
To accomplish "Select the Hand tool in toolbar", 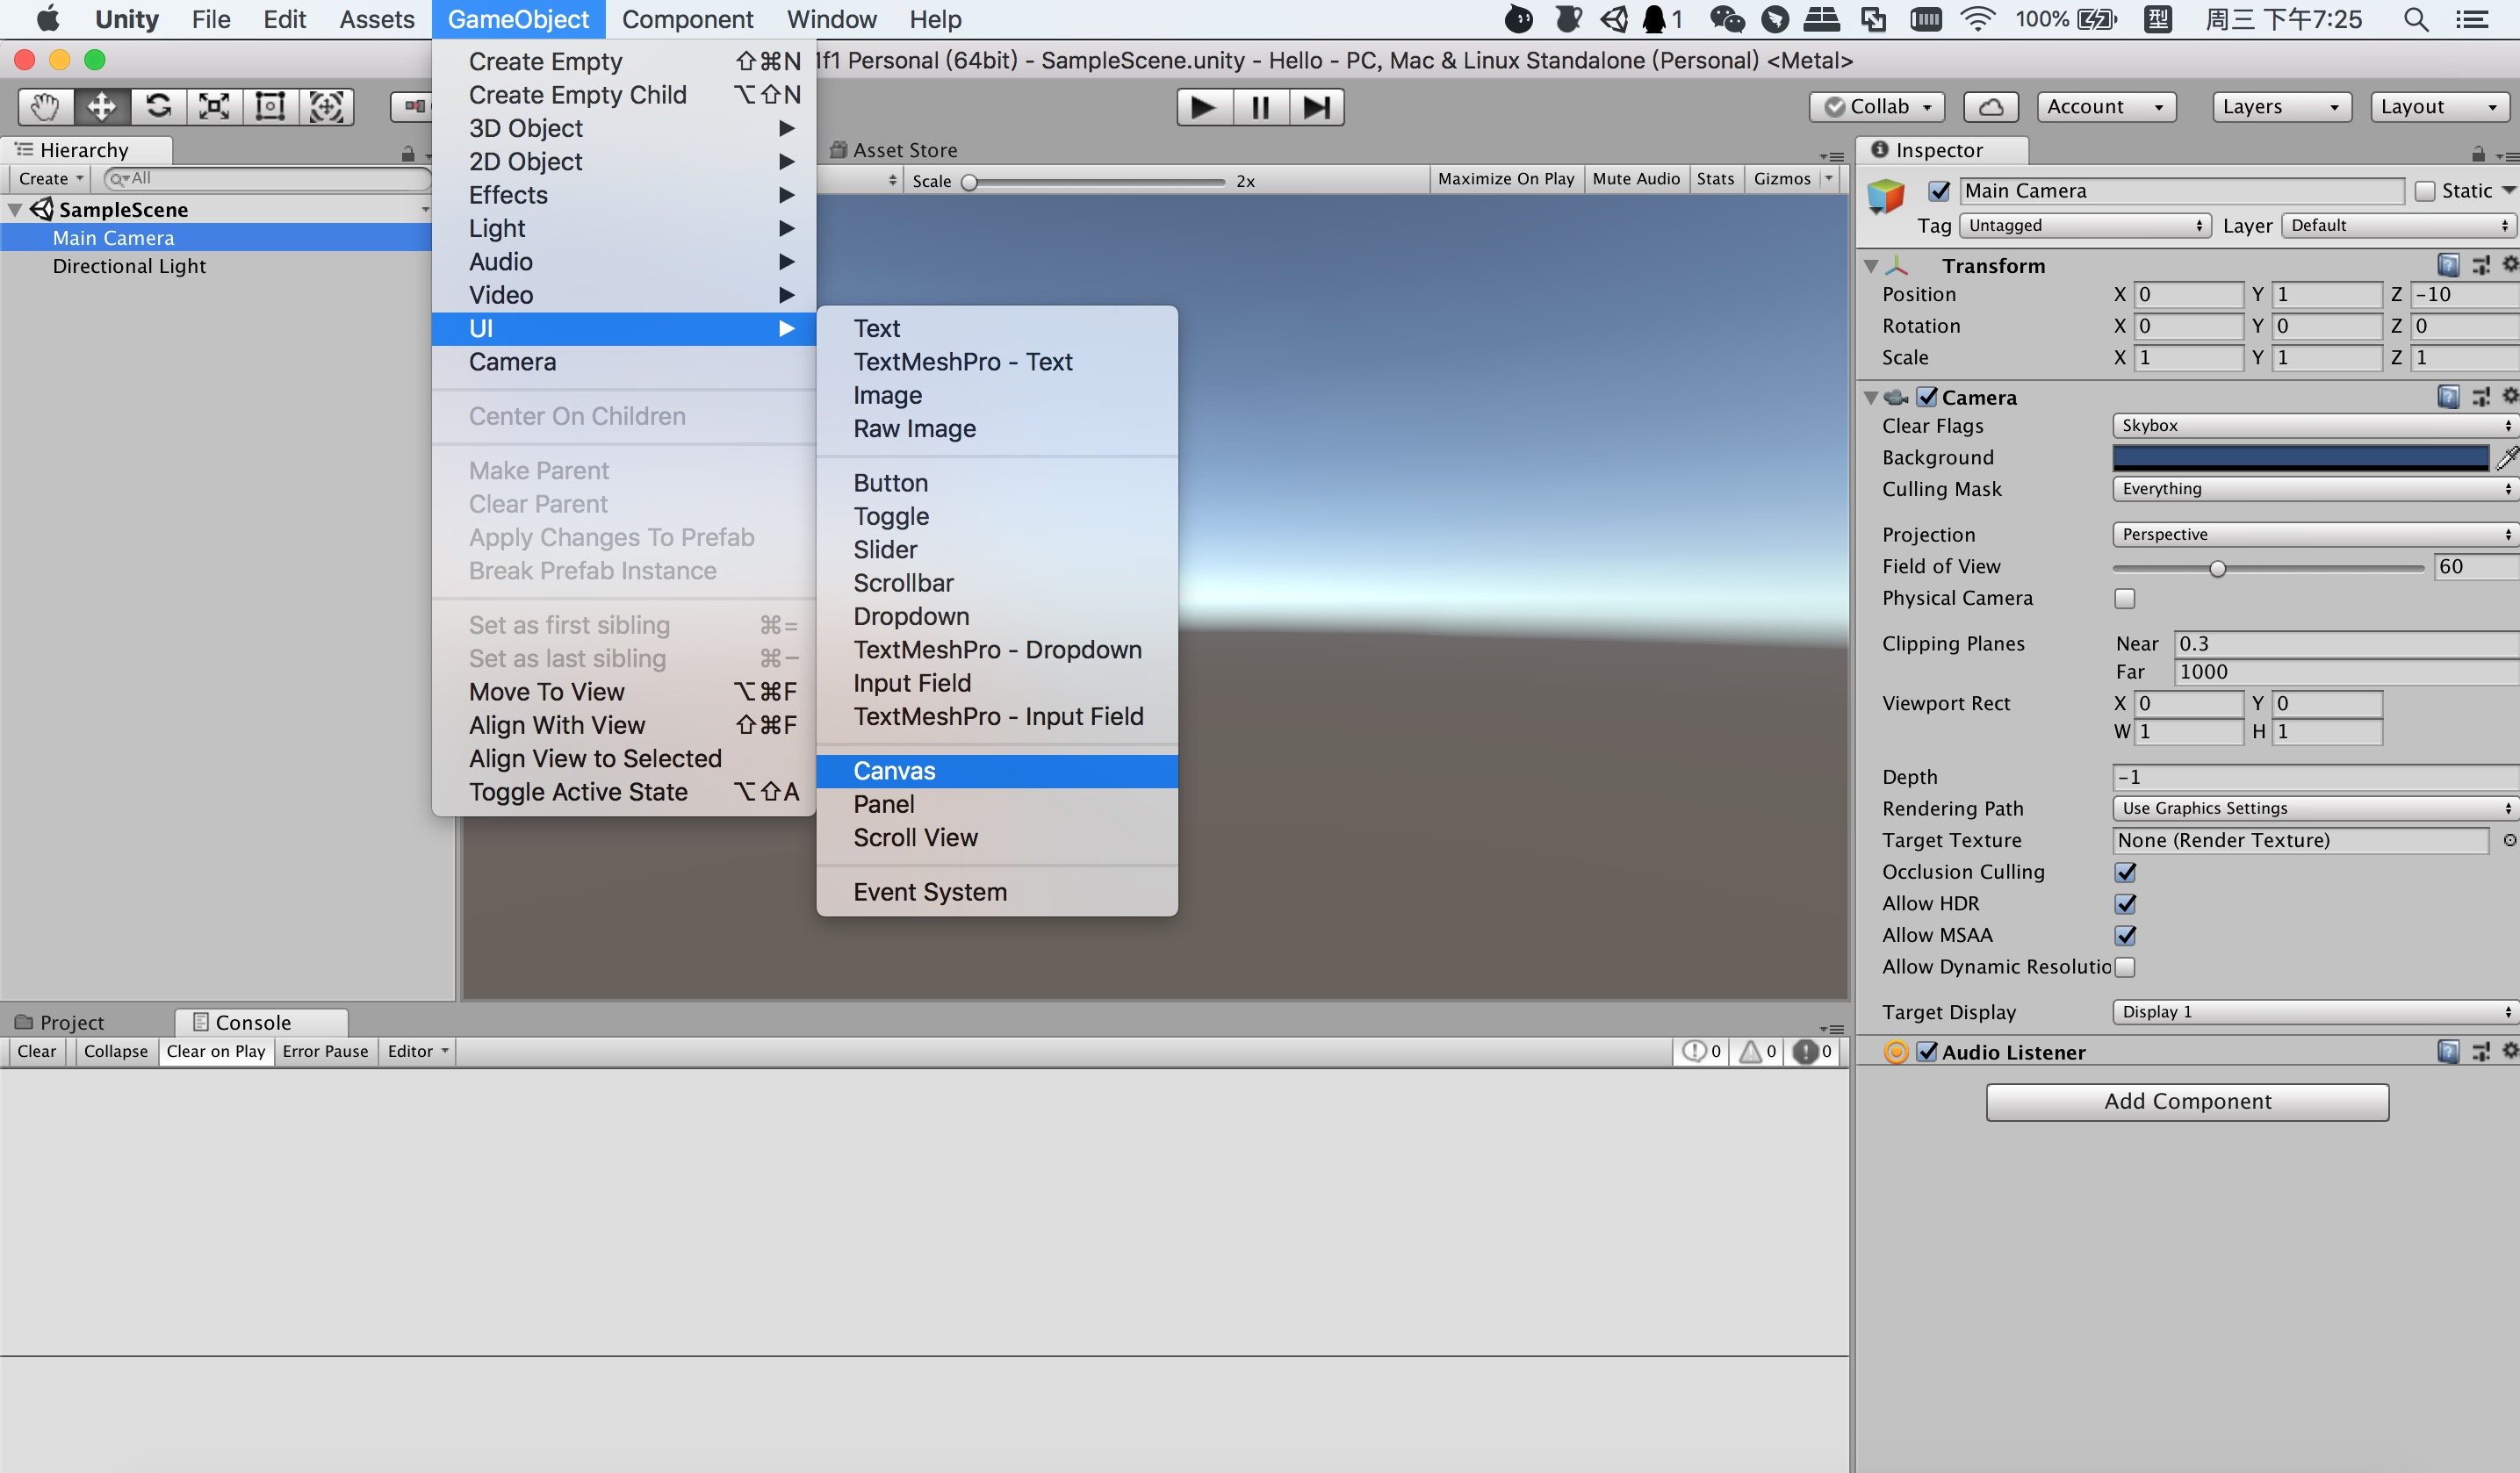I will [x=46, y=106].
